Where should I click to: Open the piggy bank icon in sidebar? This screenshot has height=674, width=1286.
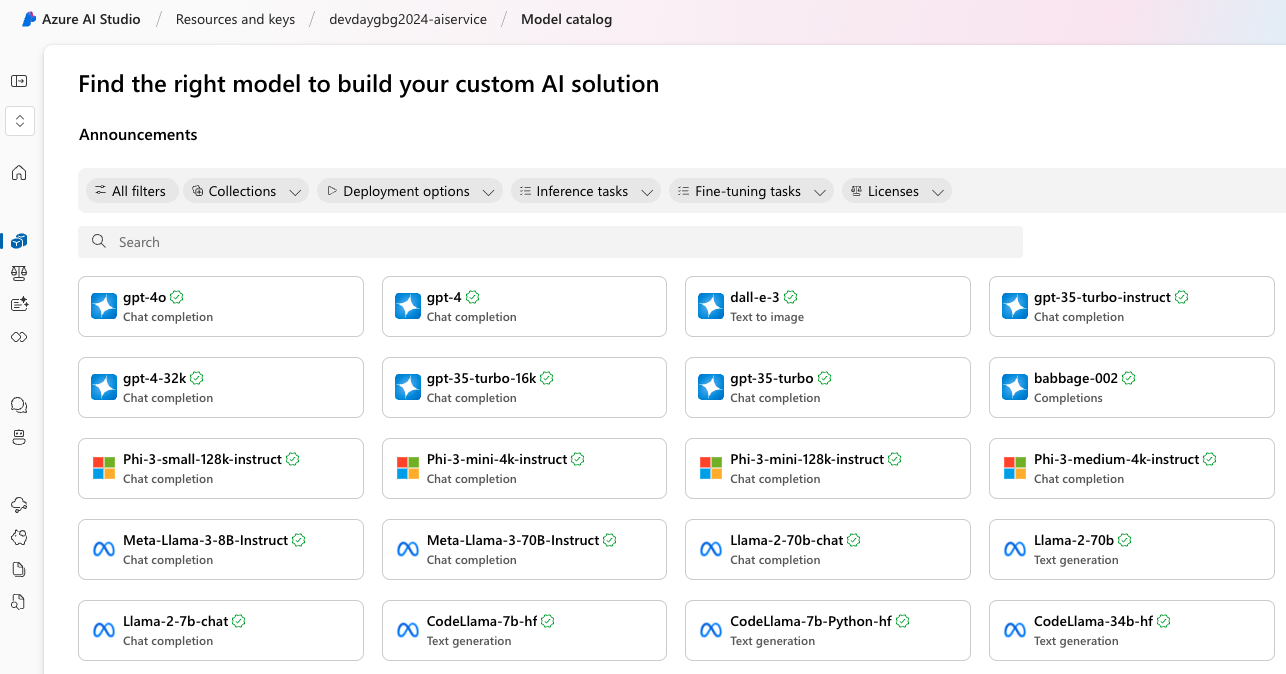point(19,537)
